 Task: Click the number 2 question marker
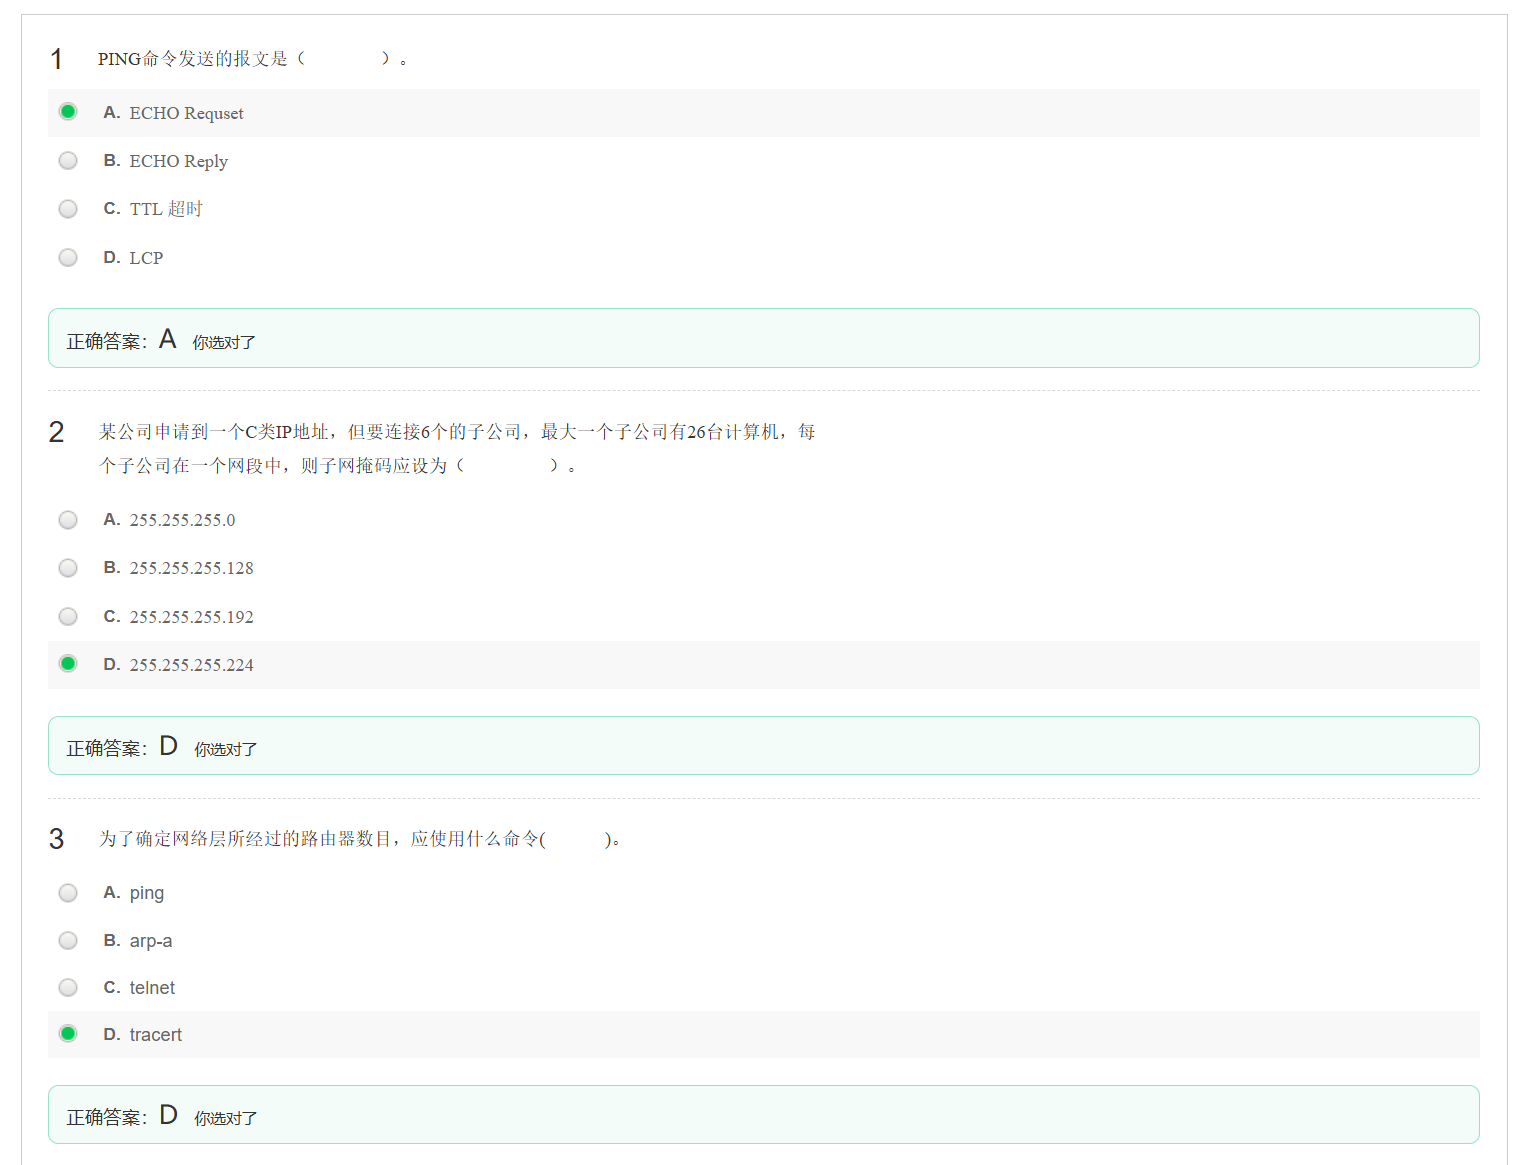click(x=56, y=432)
